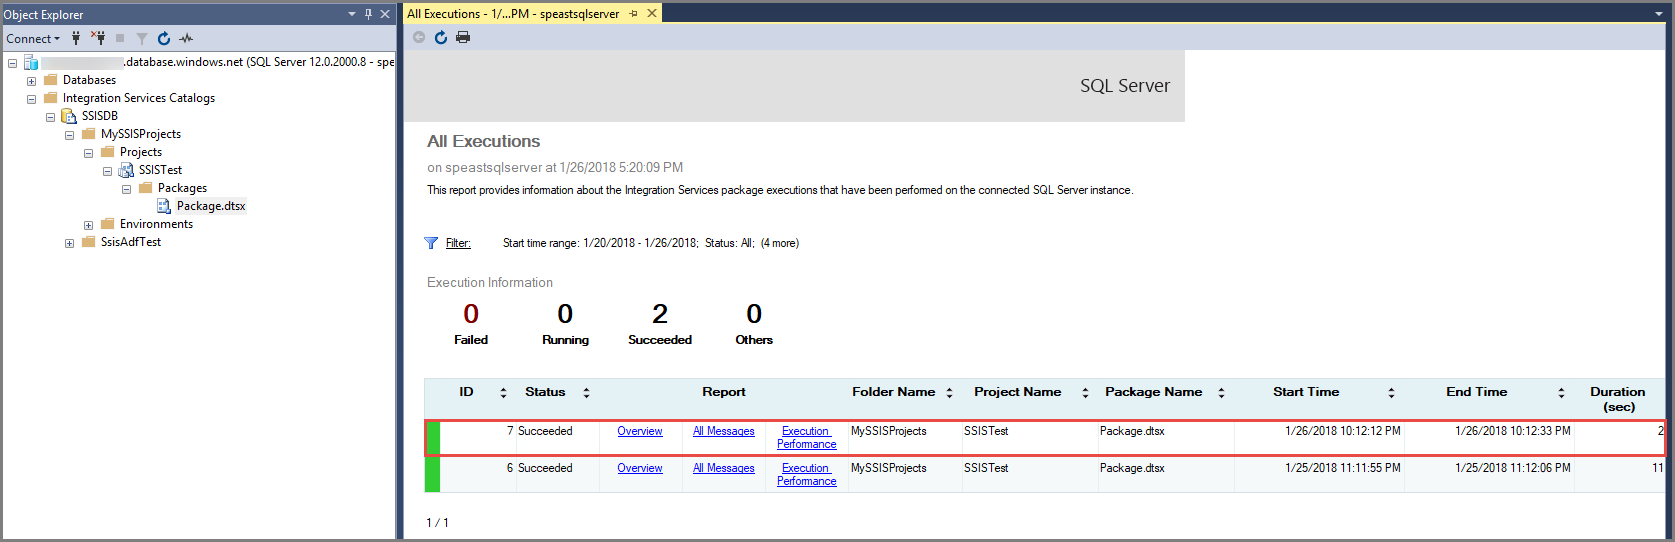Collapse the SSISDB catalog node
The width and height of the screenshot is (1675, 542).
tap(50, 117)
